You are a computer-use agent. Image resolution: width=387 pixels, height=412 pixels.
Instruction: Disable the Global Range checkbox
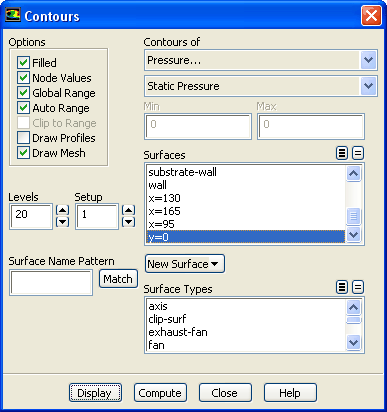click(x=23, y=93)
